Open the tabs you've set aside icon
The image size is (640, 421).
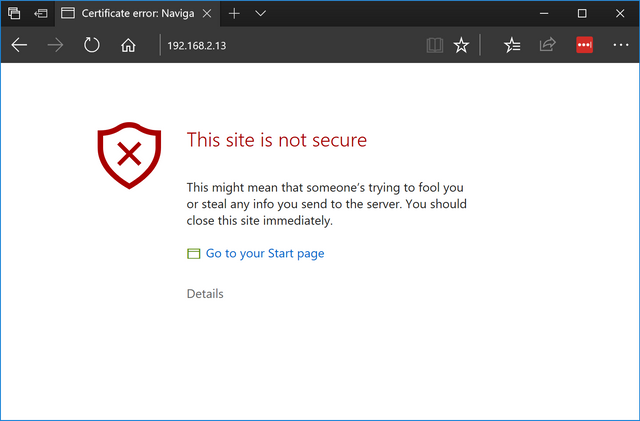(14, 13)
